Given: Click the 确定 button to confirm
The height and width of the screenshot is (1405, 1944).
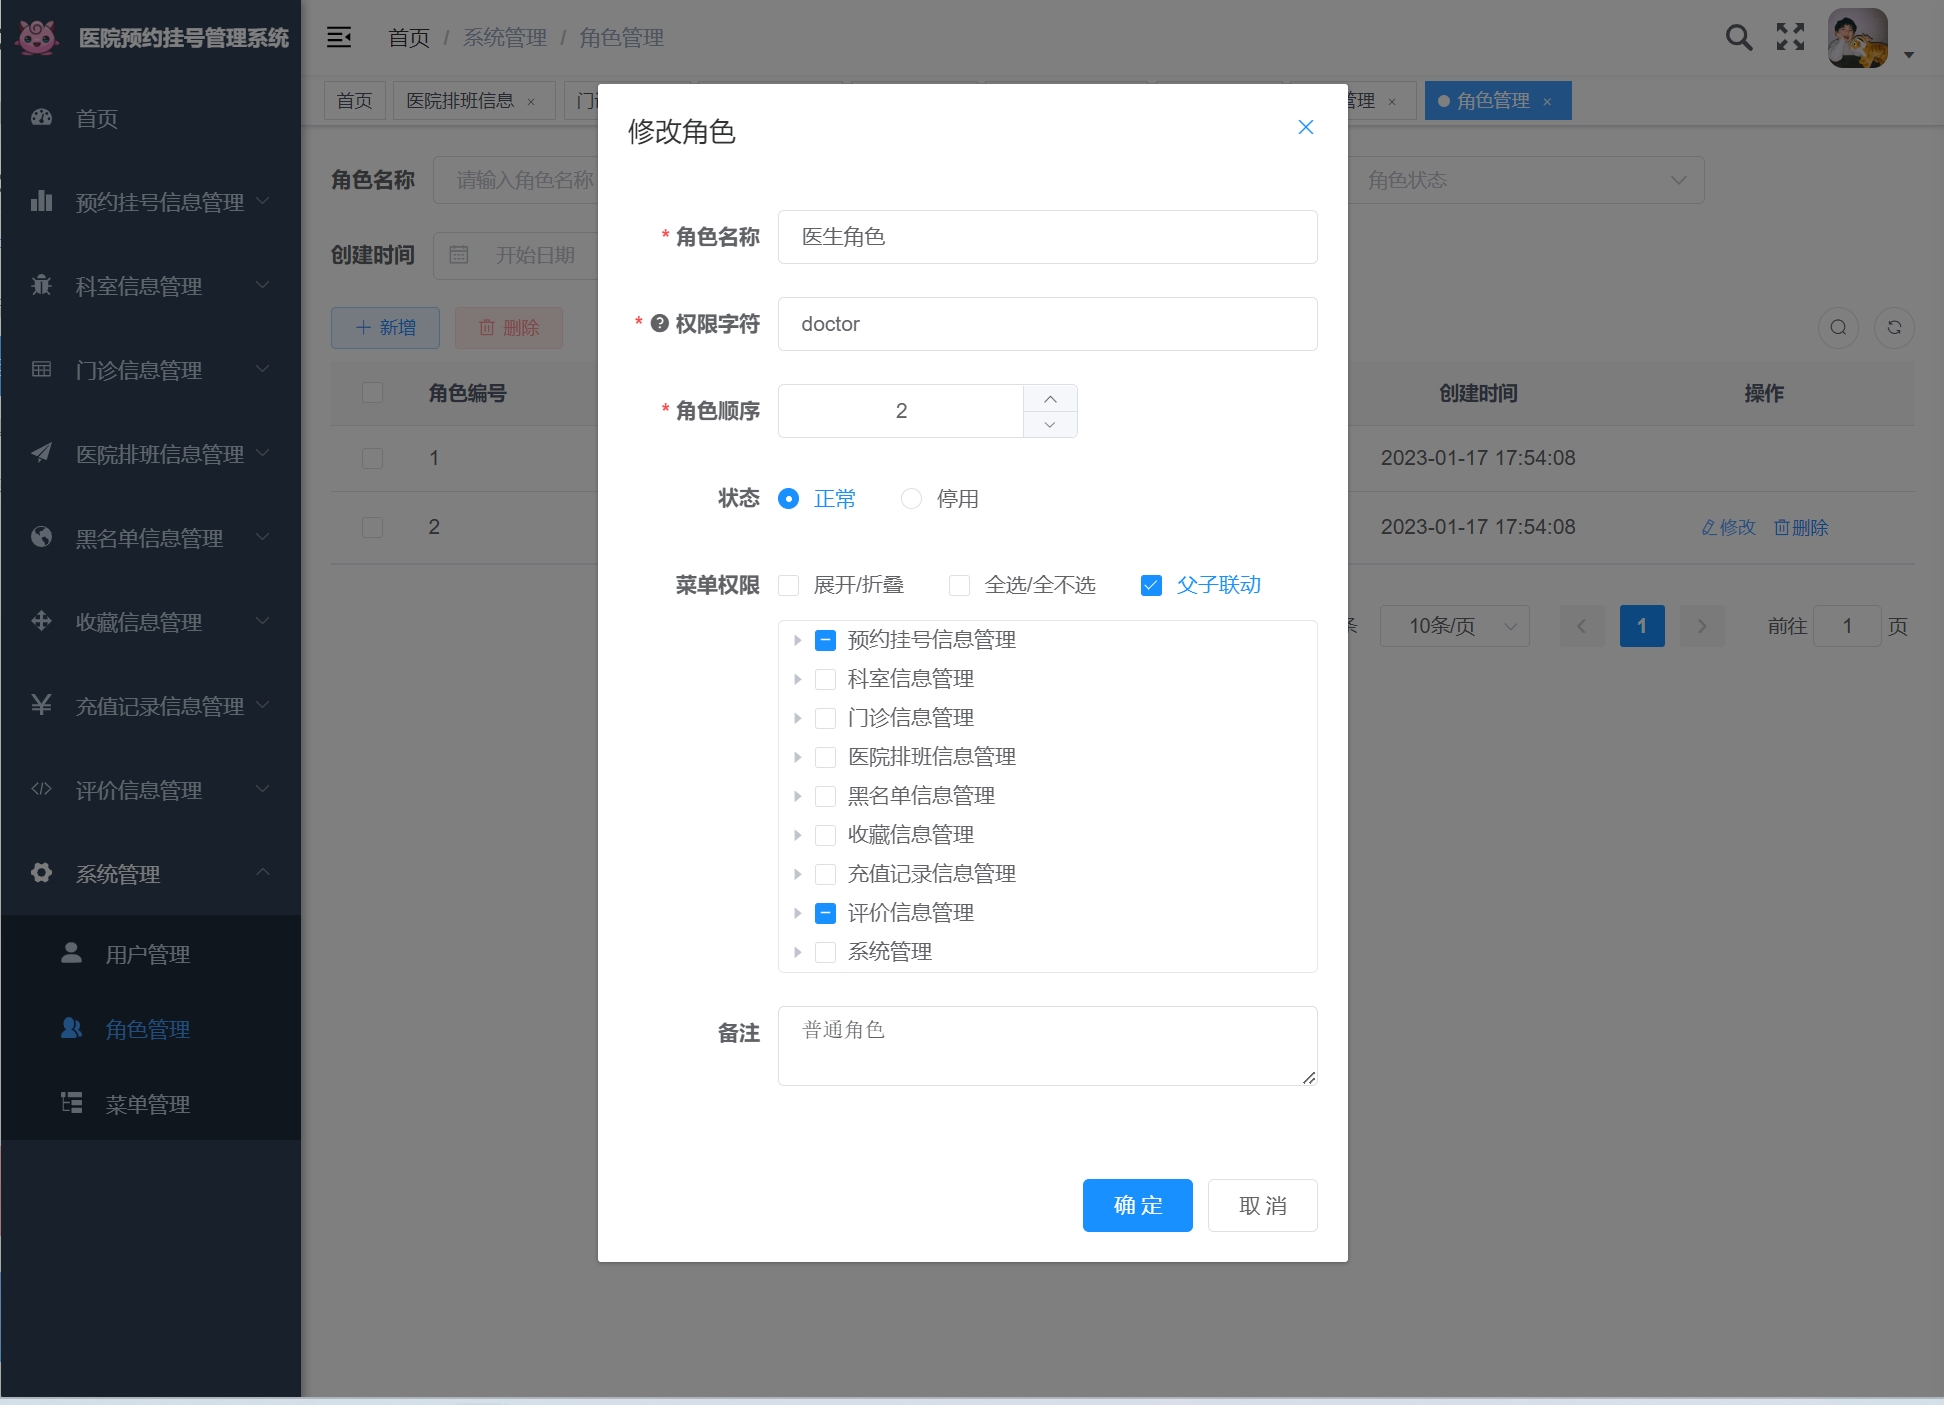Looking at the screenshot, I should [x=1137, y=1206].
